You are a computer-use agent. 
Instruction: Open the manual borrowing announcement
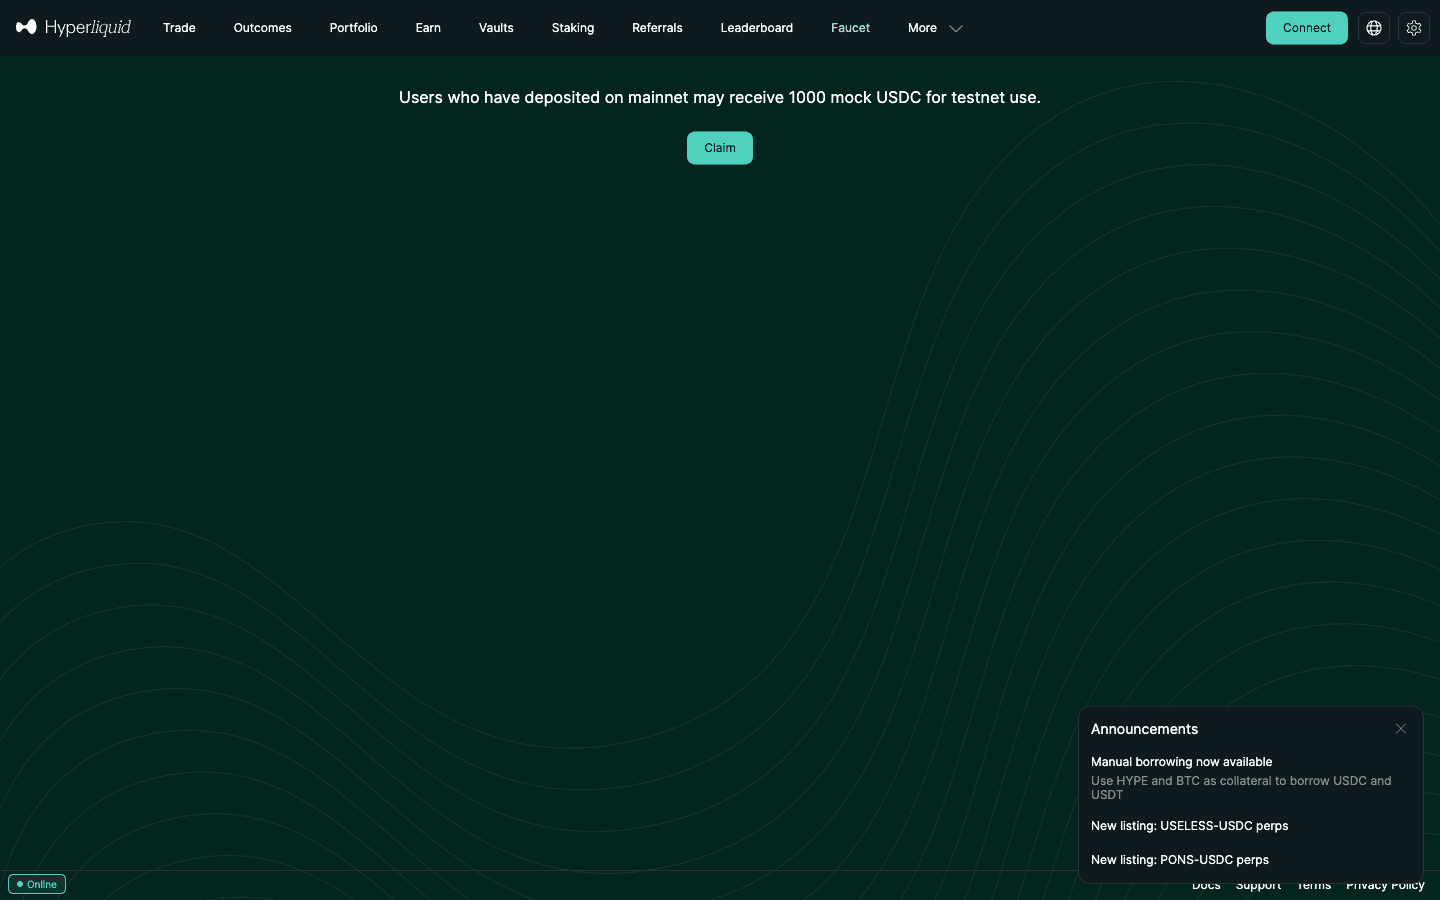coord(1250,777)
